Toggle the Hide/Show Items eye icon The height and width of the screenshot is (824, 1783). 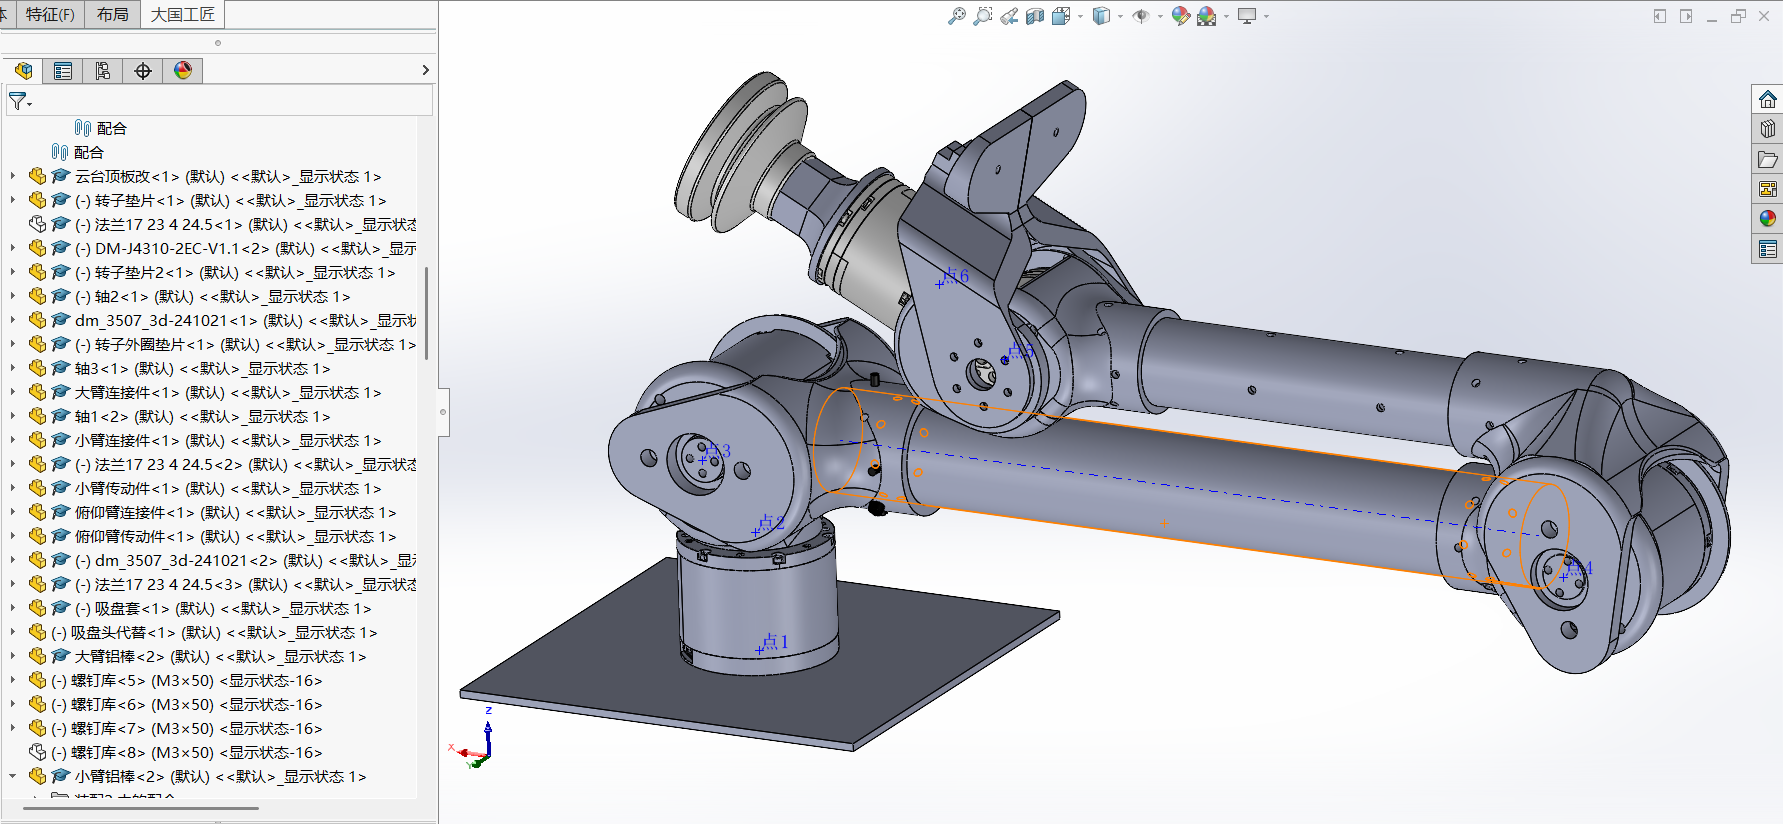tap(1140, 16)
